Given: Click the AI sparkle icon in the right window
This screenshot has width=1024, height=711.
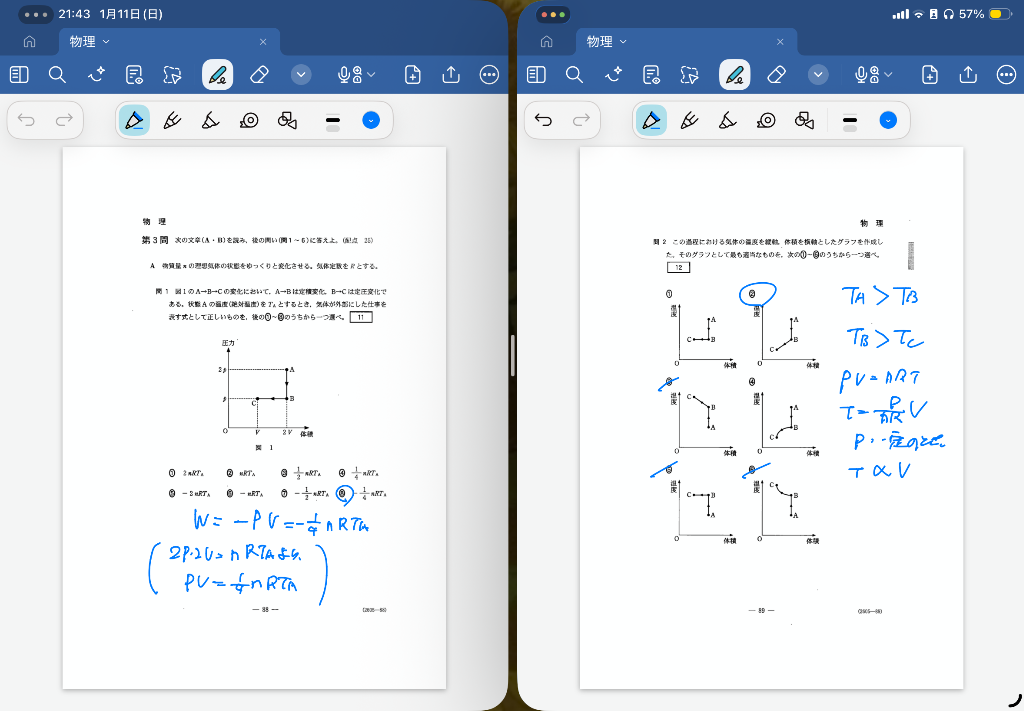Looking at the screenshot, I should (612, 75).
